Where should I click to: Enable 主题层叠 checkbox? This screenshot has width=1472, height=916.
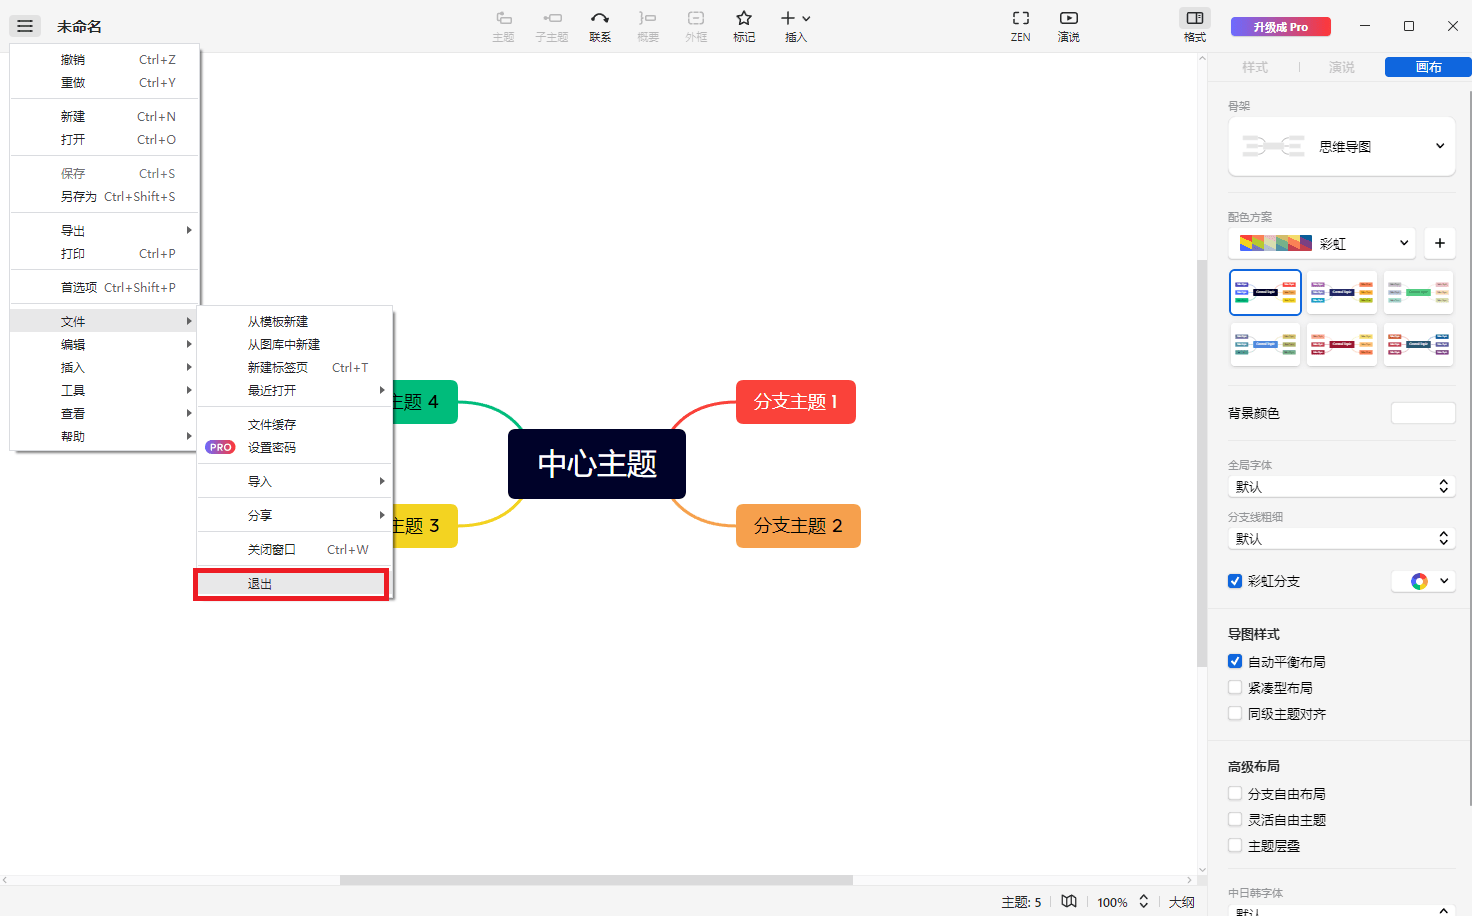(x=1235, y=845)
